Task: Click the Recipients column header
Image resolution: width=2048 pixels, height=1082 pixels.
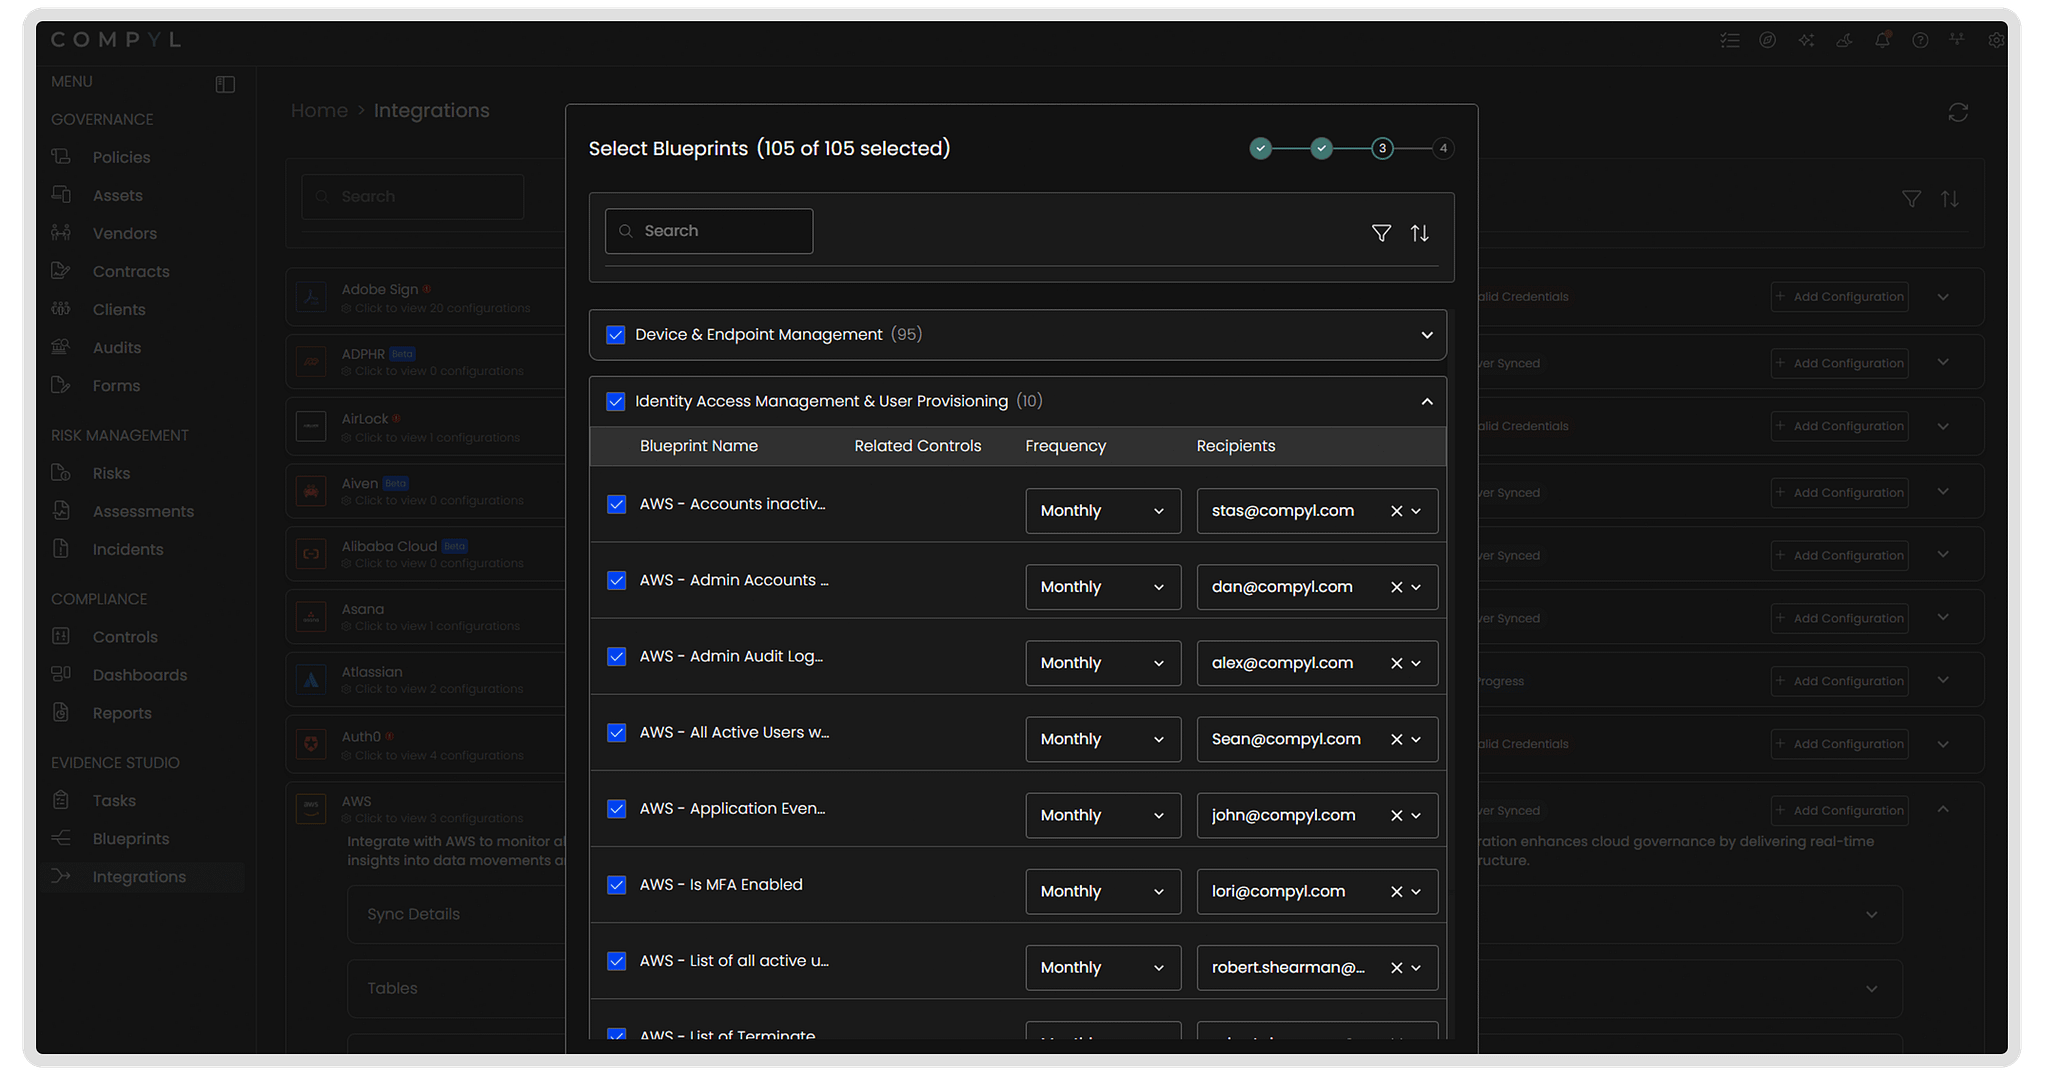Action: (1235, 446)
